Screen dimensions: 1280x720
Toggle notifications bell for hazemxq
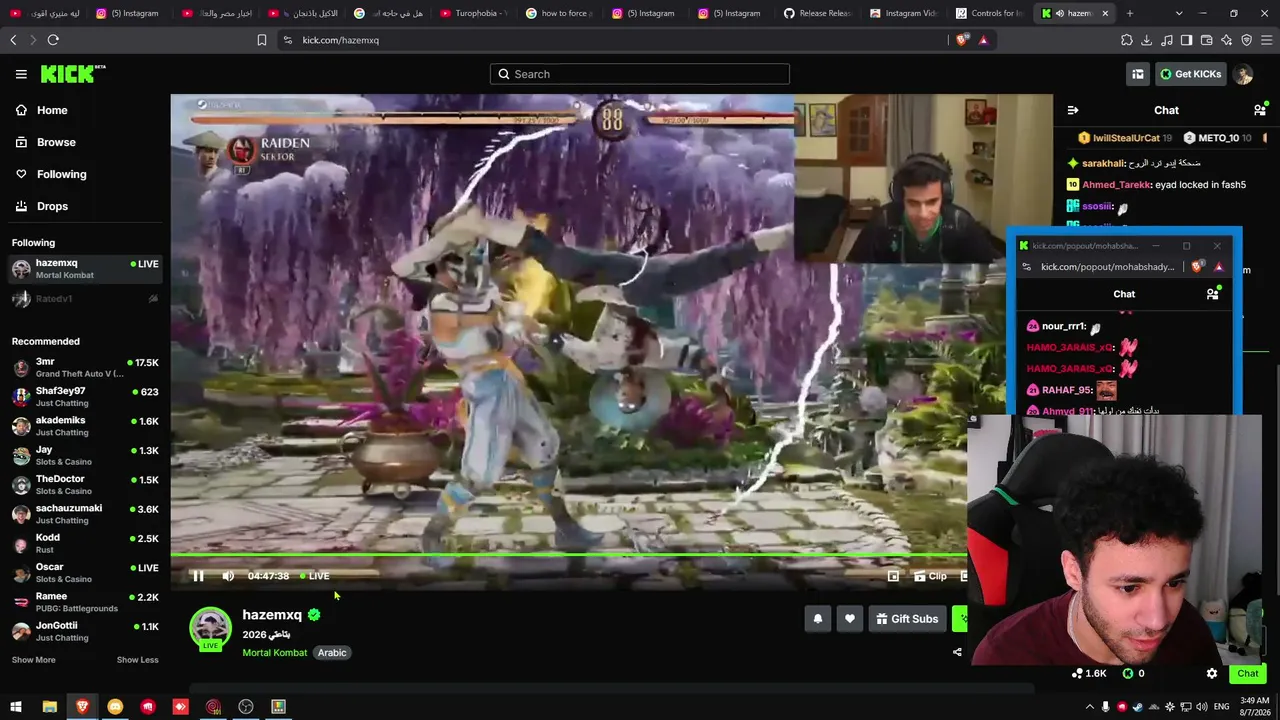[818, 619]
